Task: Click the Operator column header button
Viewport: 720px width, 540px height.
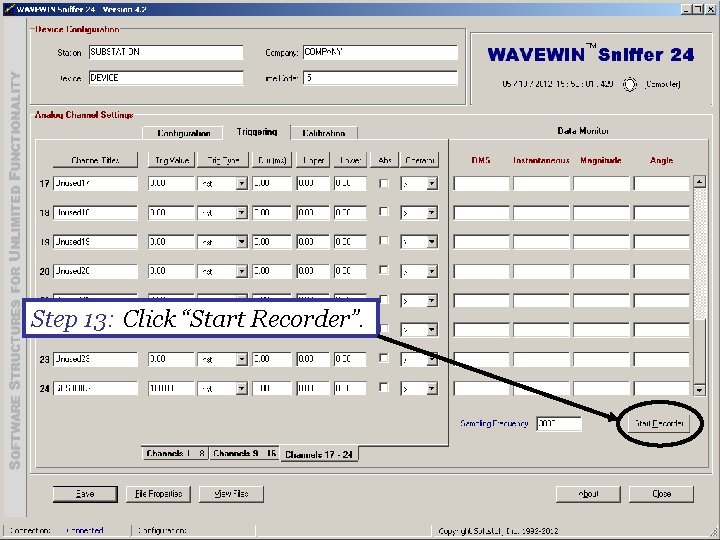Action: pyautogui.click(x=419, y=160)
